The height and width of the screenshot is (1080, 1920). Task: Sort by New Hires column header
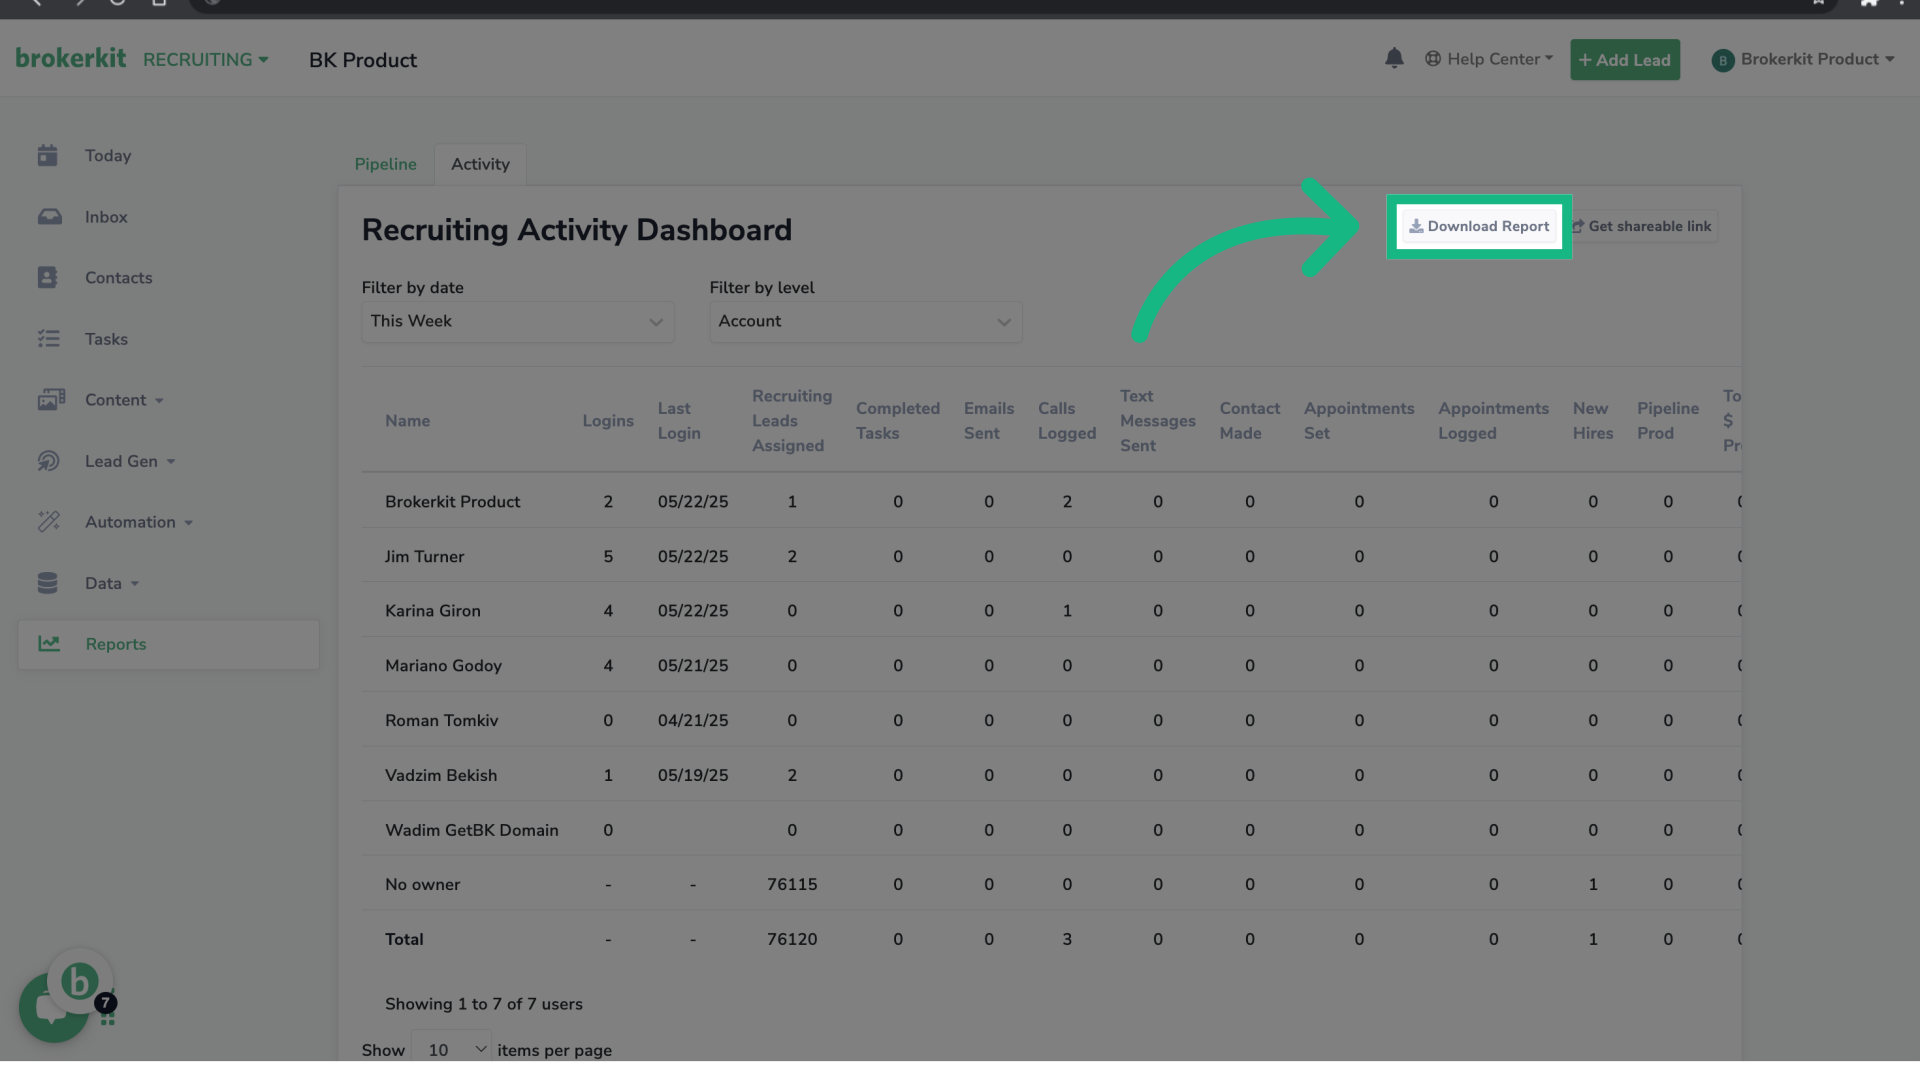click(x=1593, y=421)
